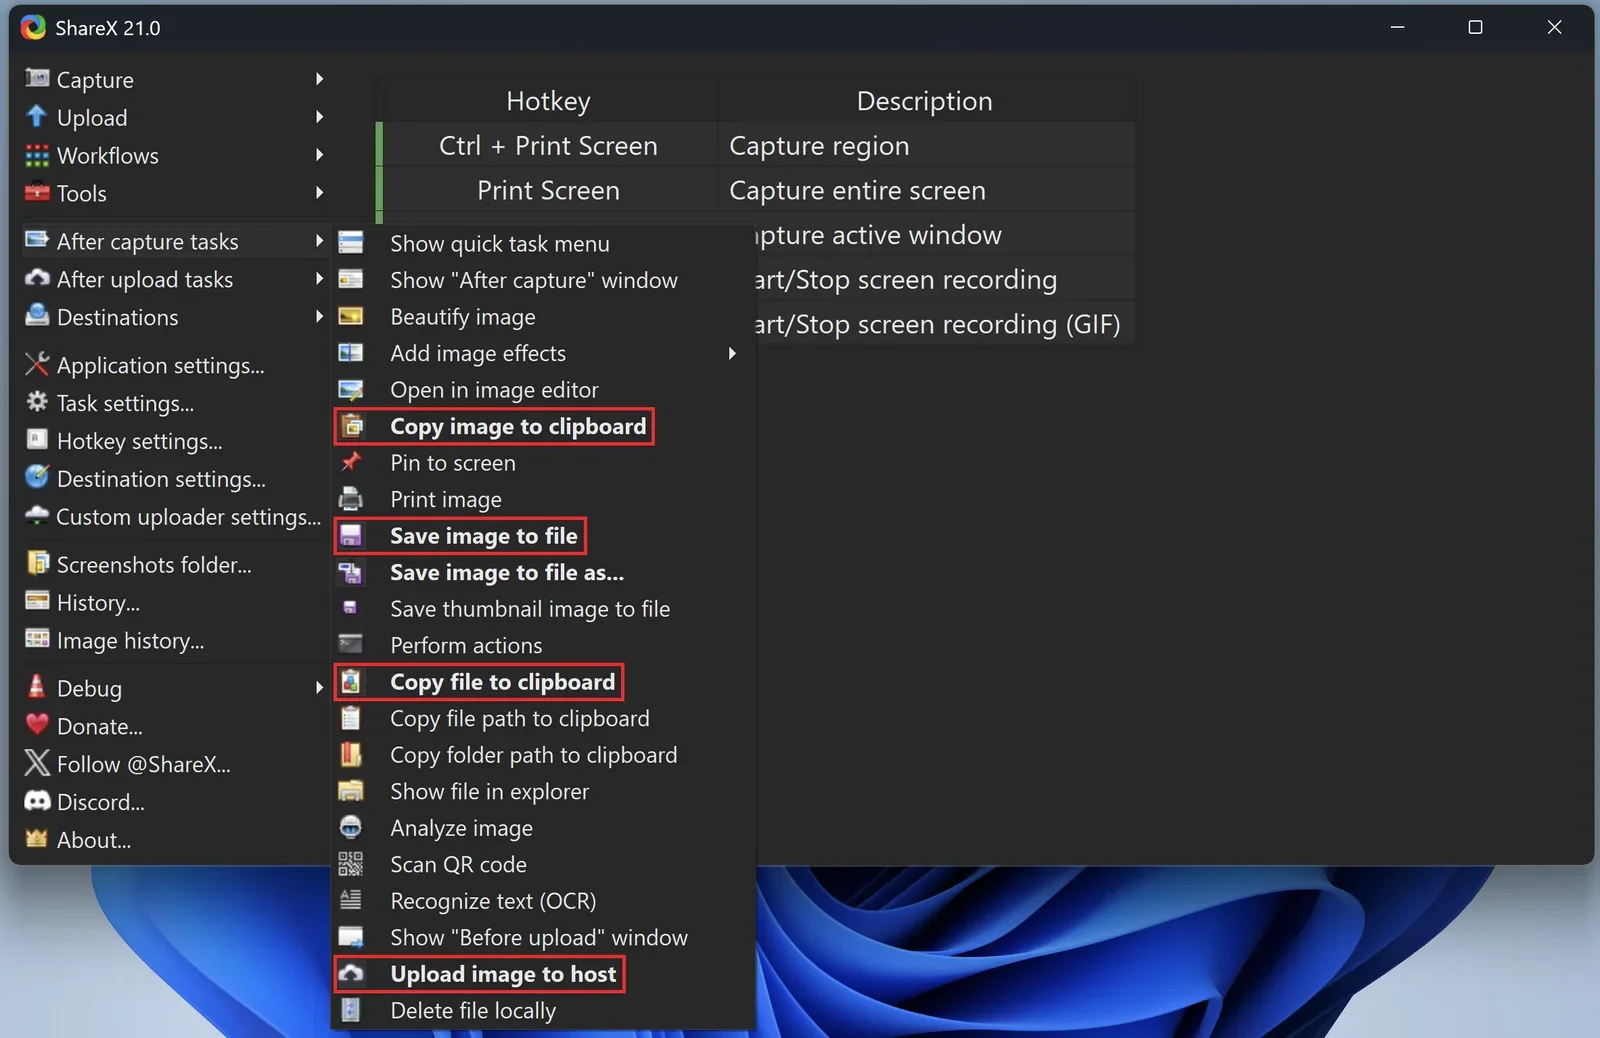This screenshot has height=1038, width=1600.
Task: Expand the Upload submenu arrow
Action: [319, 117]
